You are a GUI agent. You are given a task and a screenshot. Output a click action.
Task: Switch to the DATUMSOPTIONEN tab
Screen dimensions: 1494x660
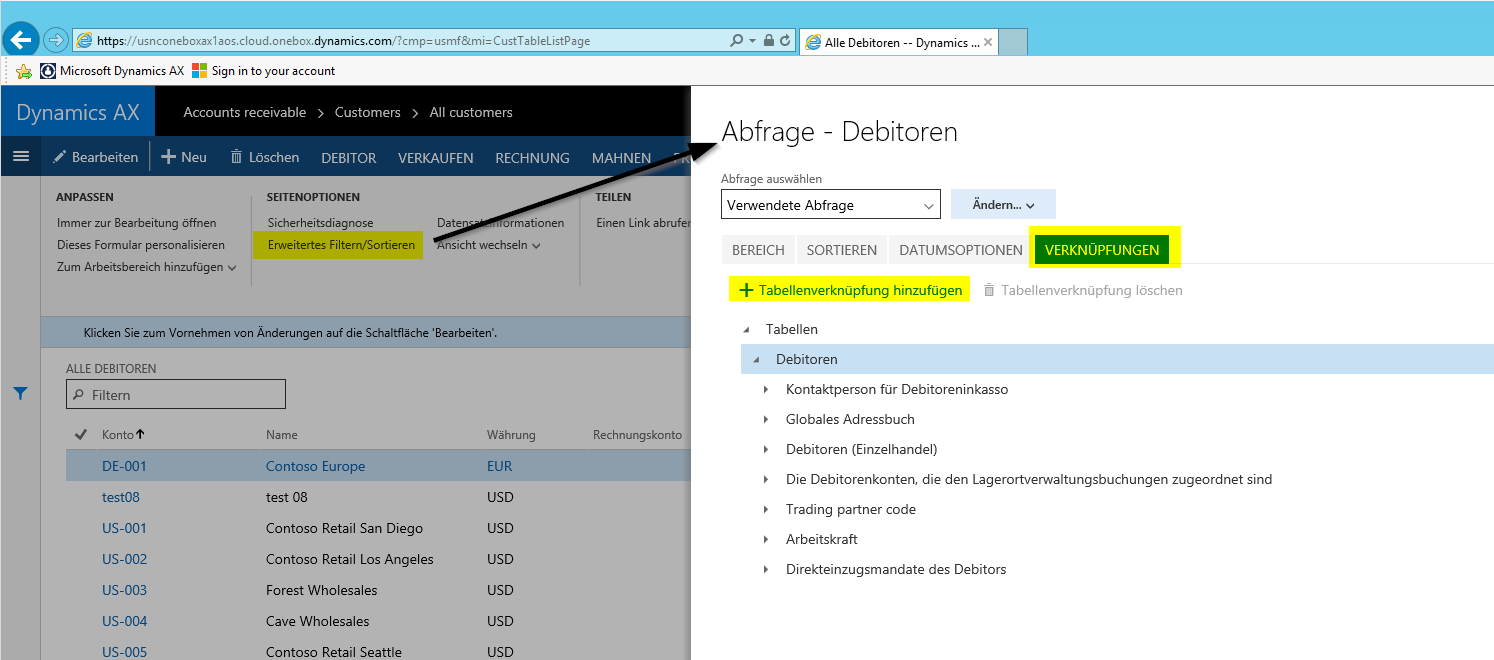click(x=960, y=250)
